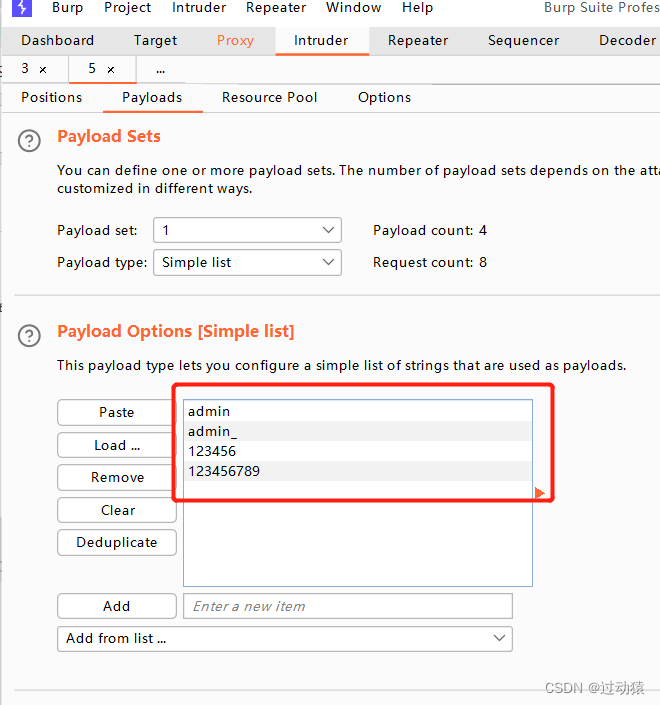Image resolution: width=660 pixels, height=705 pixels.
Task: Open the Project menu
Action: [128, 8]
